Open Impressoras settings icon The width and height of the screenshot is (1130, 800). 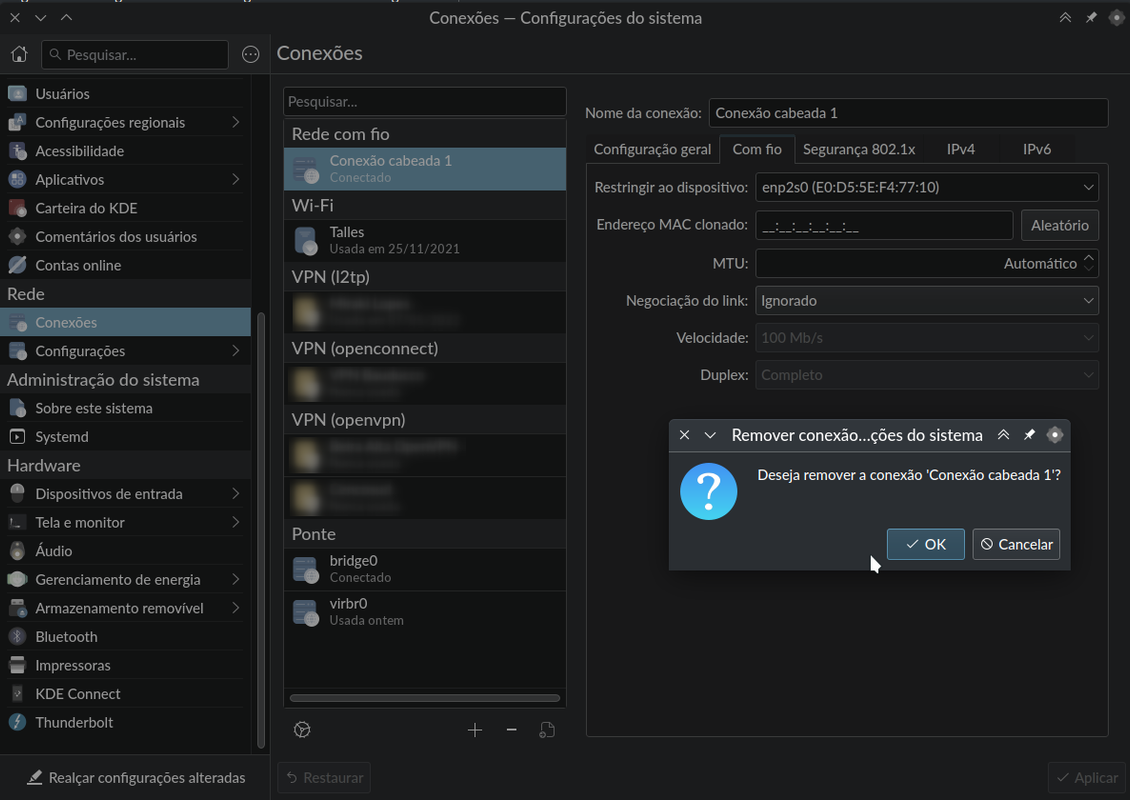point(17,665)
